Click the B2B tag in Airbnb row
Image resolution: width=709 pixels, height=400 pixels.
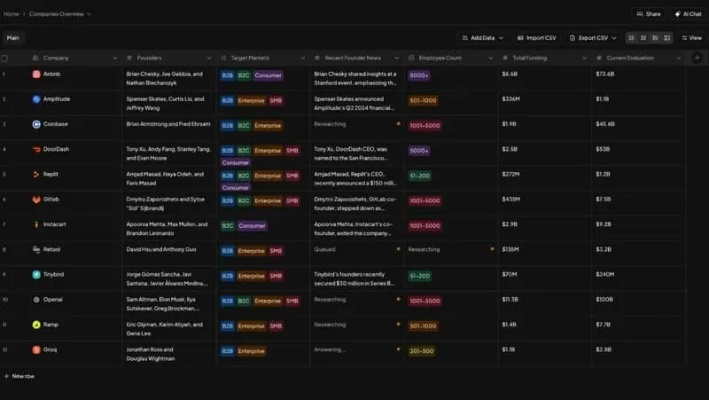pyautogui.click(x=227, y=74)
